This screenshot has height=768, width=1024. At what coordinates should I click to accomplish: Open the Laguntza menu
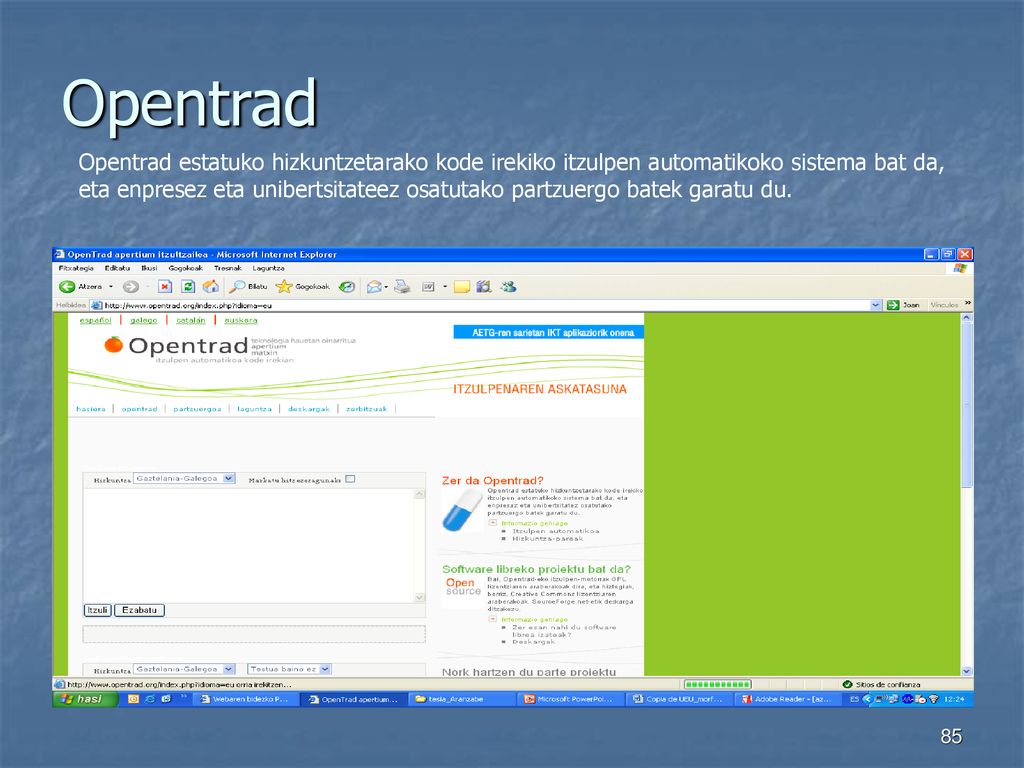click(268, 268)
